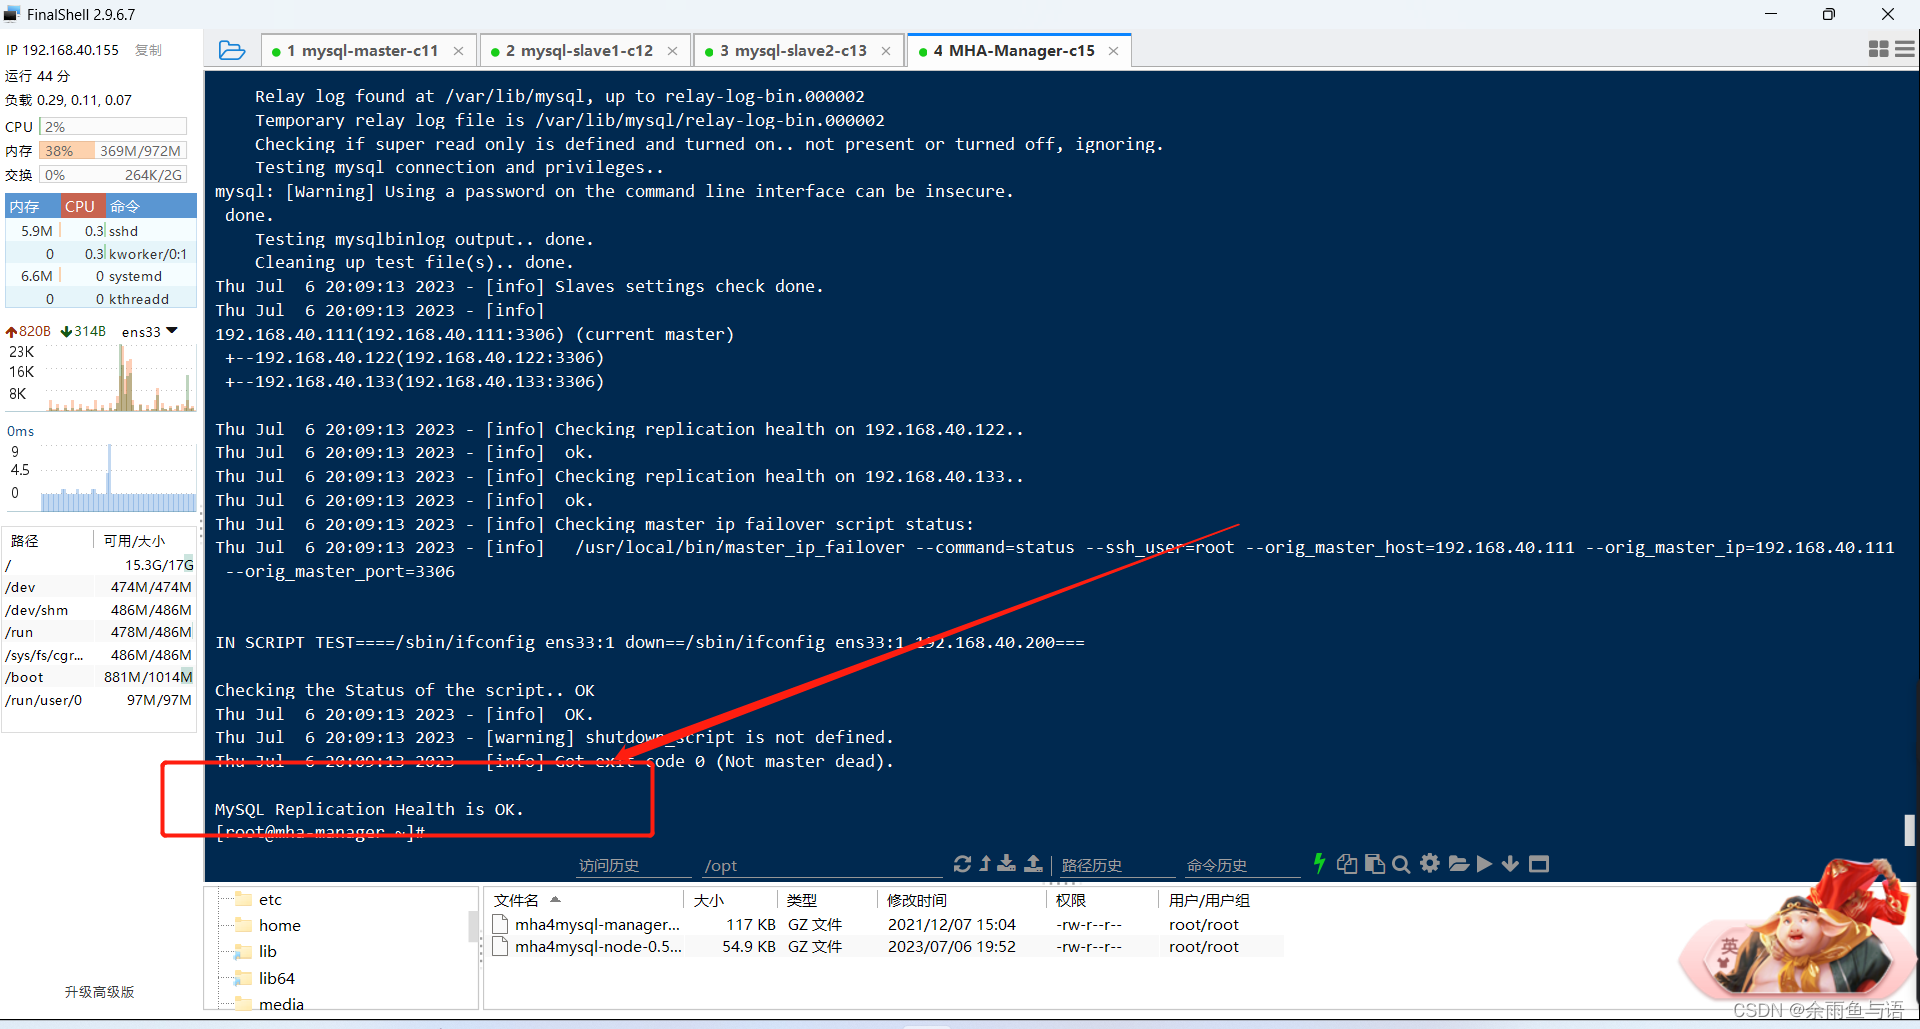Toggle the grid layout icon at top right
Screen dimensions: 1920x1029
coord(1877,49)
